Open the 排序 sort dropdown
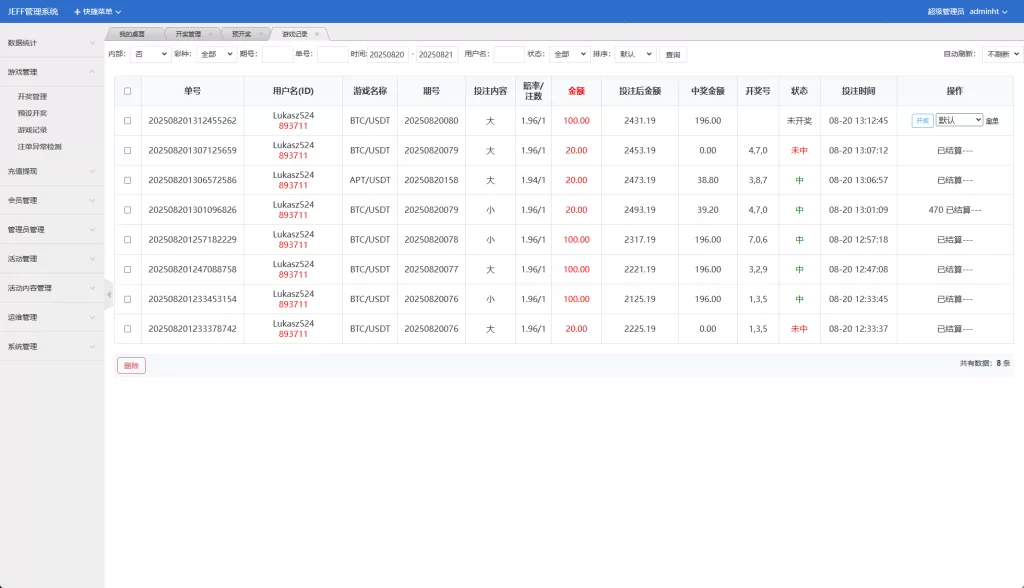 coord(635,54)
